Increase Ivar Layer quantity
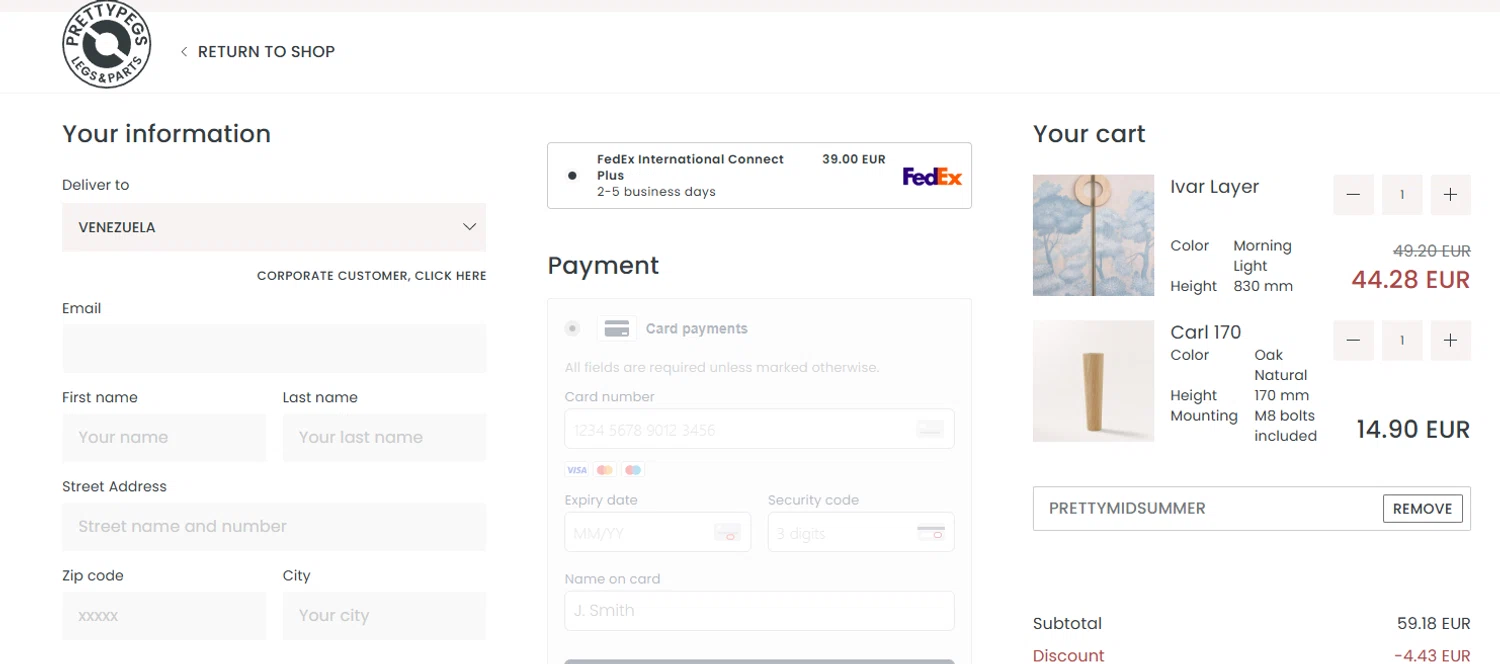The width and height of the screenshot is (1500, 664). pyautogui.click(x=1451, y=195)
